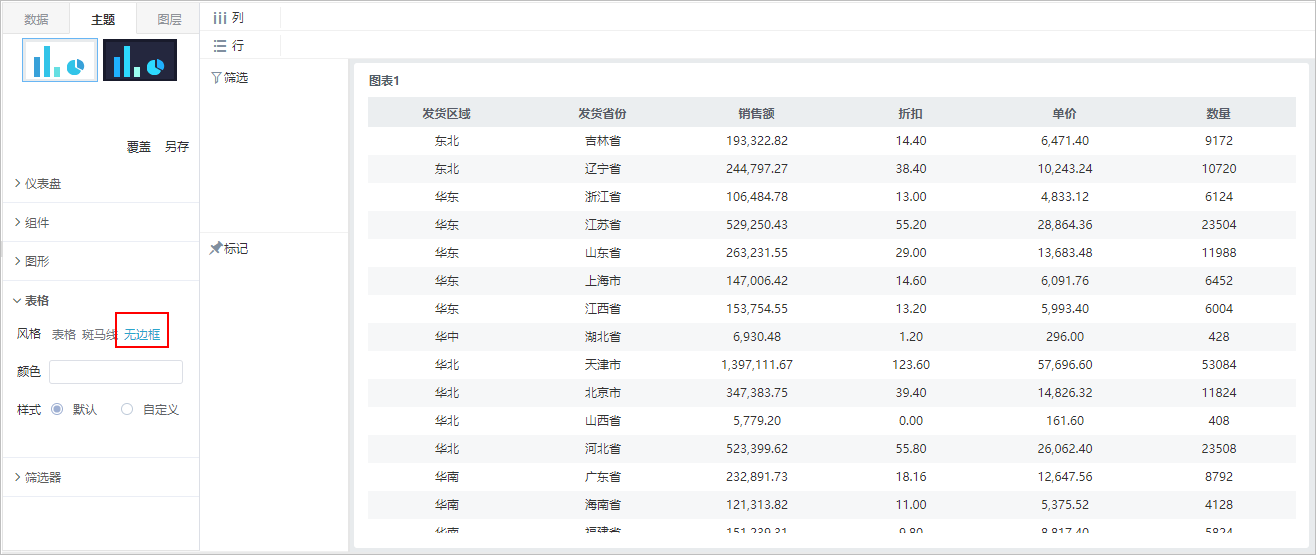Image resolution: width=1316 pixels, height=555 pixels.
Task: Click the 华中 region cell
Action: pyautogui.click(x=447, y=337)
